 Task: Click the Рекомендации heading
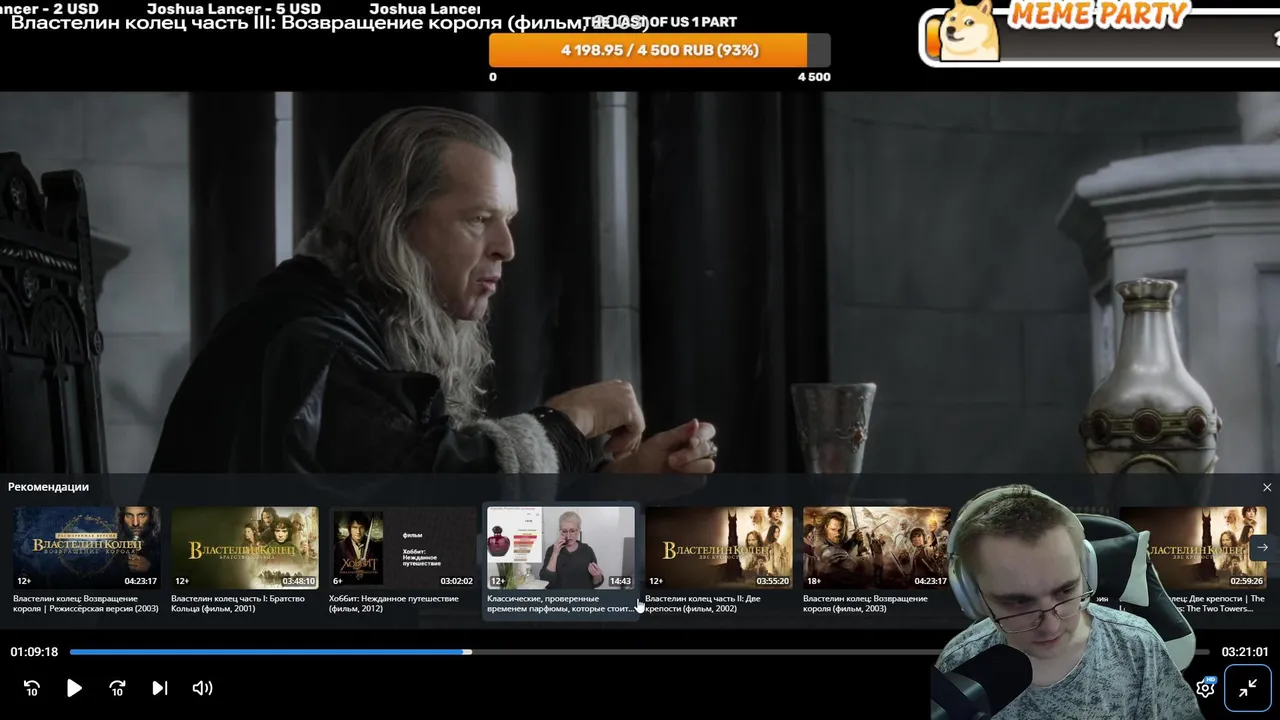tap(48, 487)
